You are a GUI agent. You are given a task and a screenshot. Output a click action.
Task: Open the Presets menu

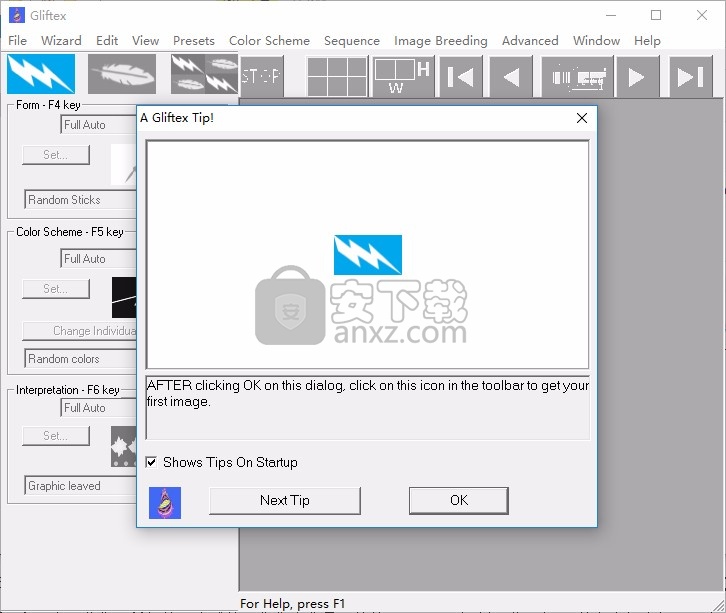[x=194, y=41]
